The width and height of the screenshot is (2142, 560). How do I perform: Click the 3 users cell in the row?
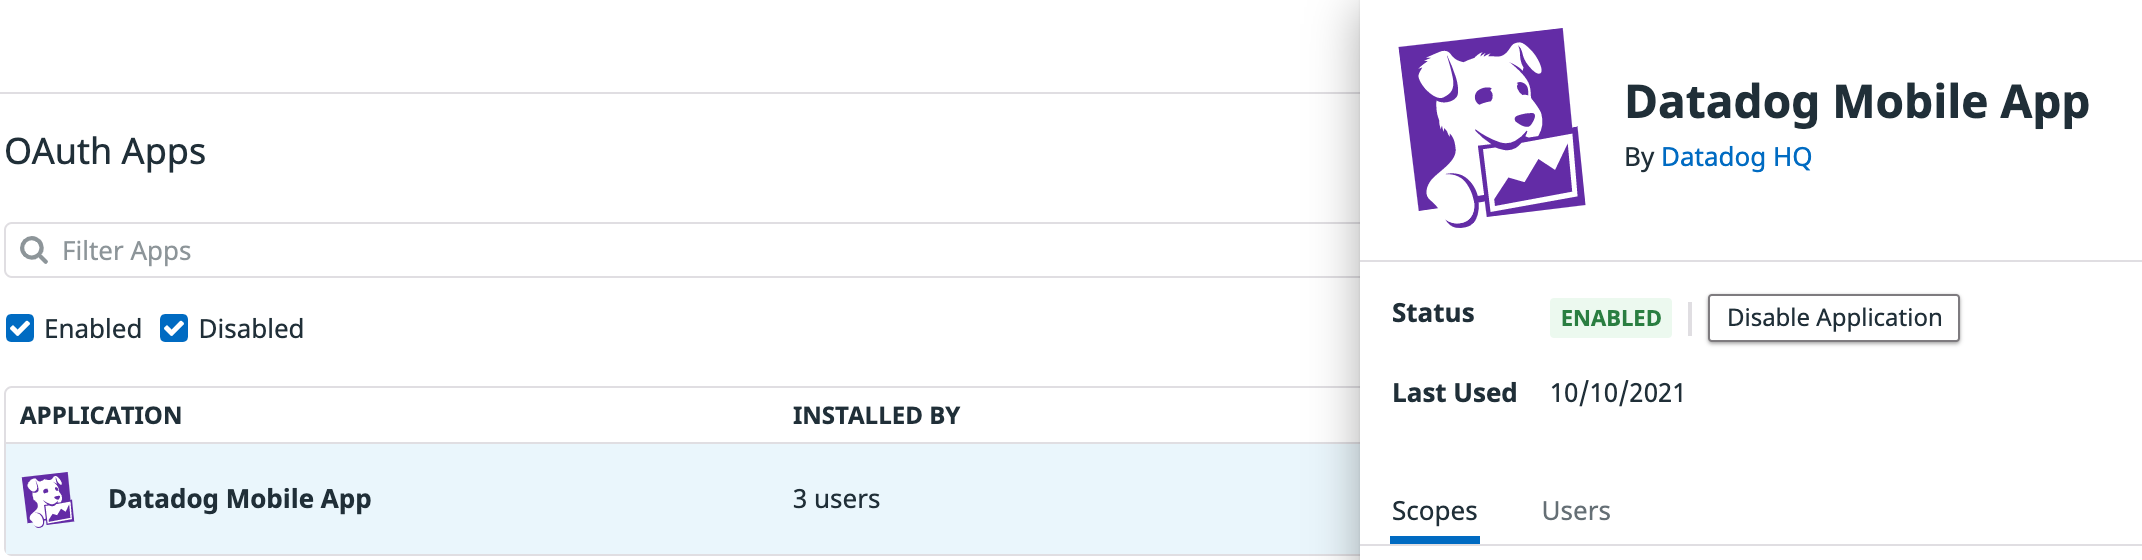[836, 499]
